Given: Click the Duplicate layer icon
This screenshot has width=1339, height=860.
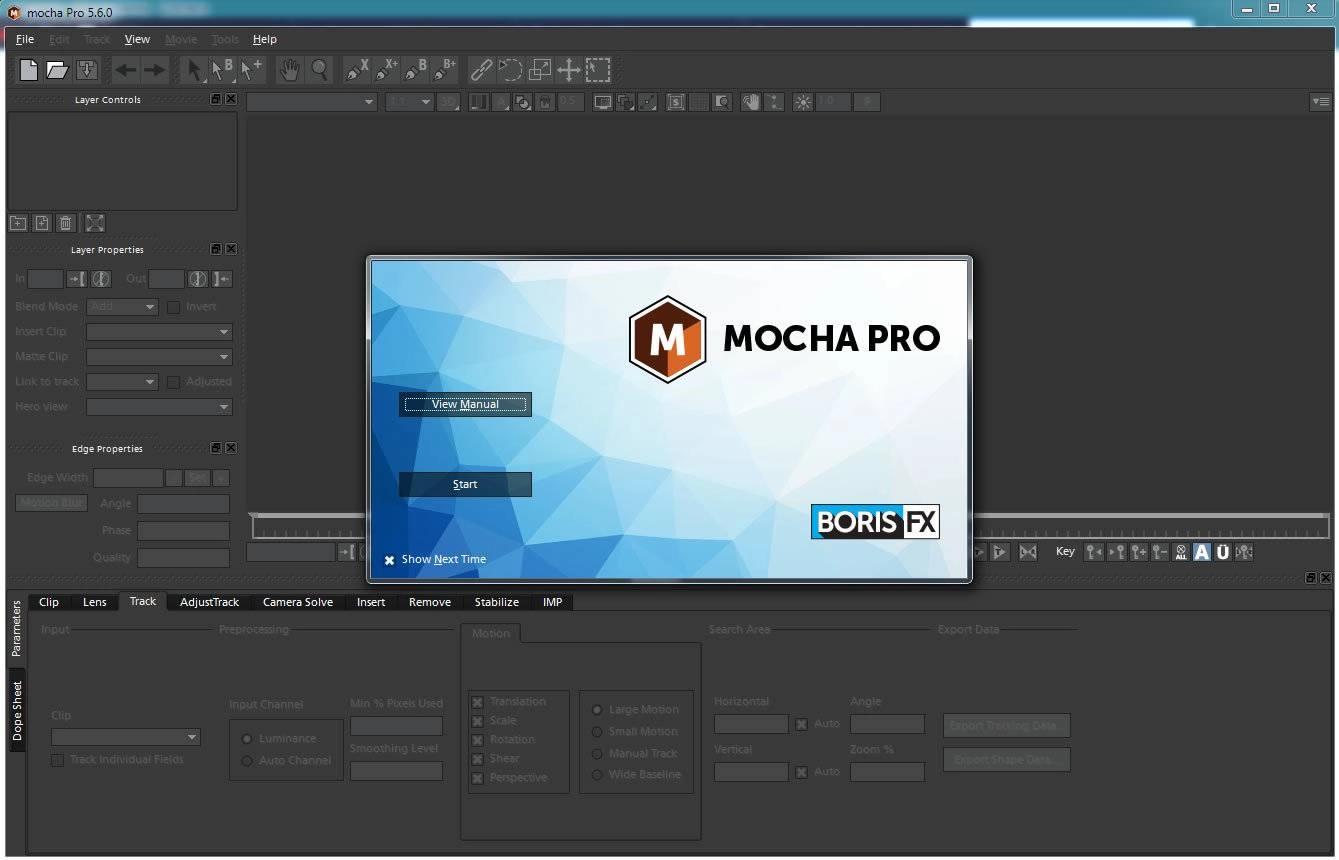Looking at the screenshot, I should [x=42, y=223].
